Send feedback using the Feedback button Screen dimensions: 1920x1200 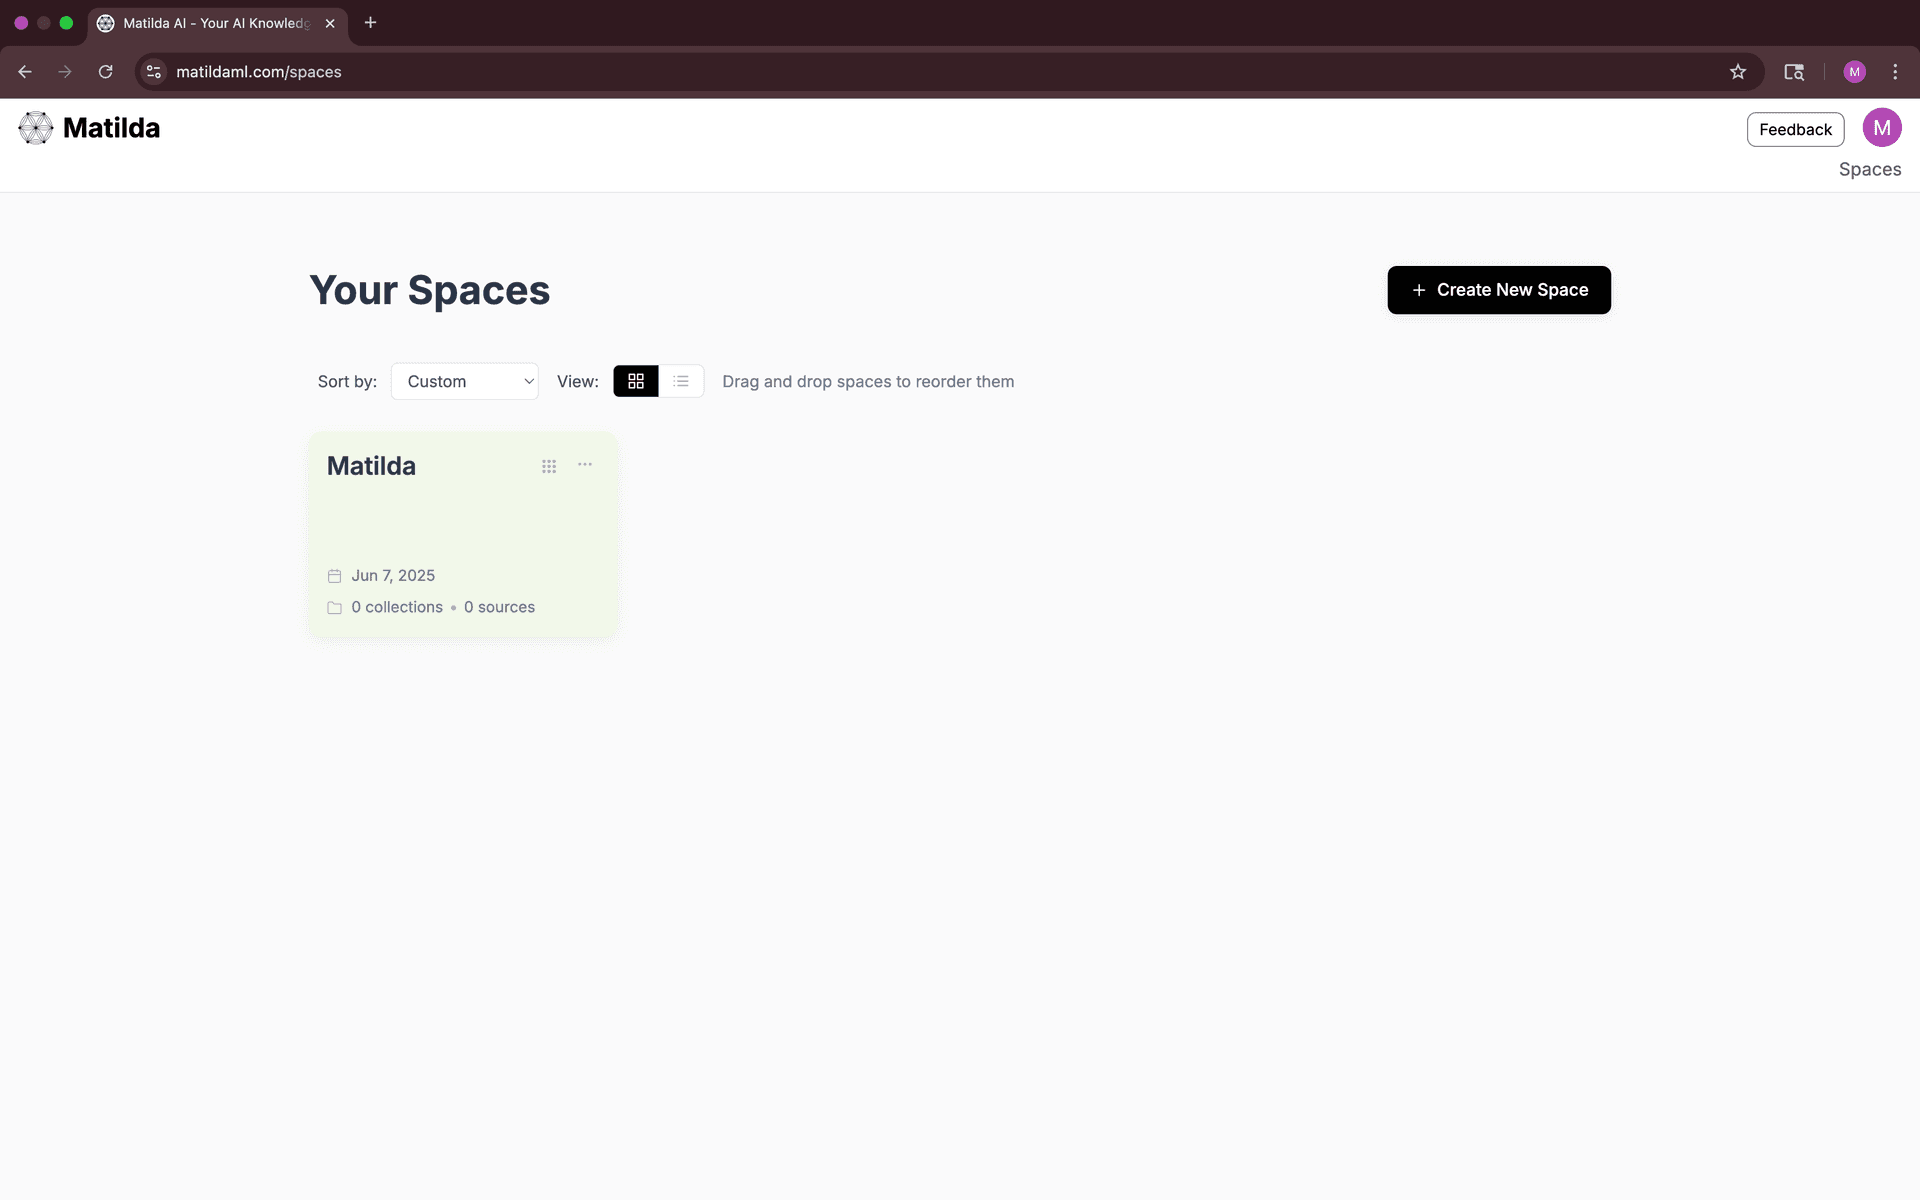[x=1795, y=129]
